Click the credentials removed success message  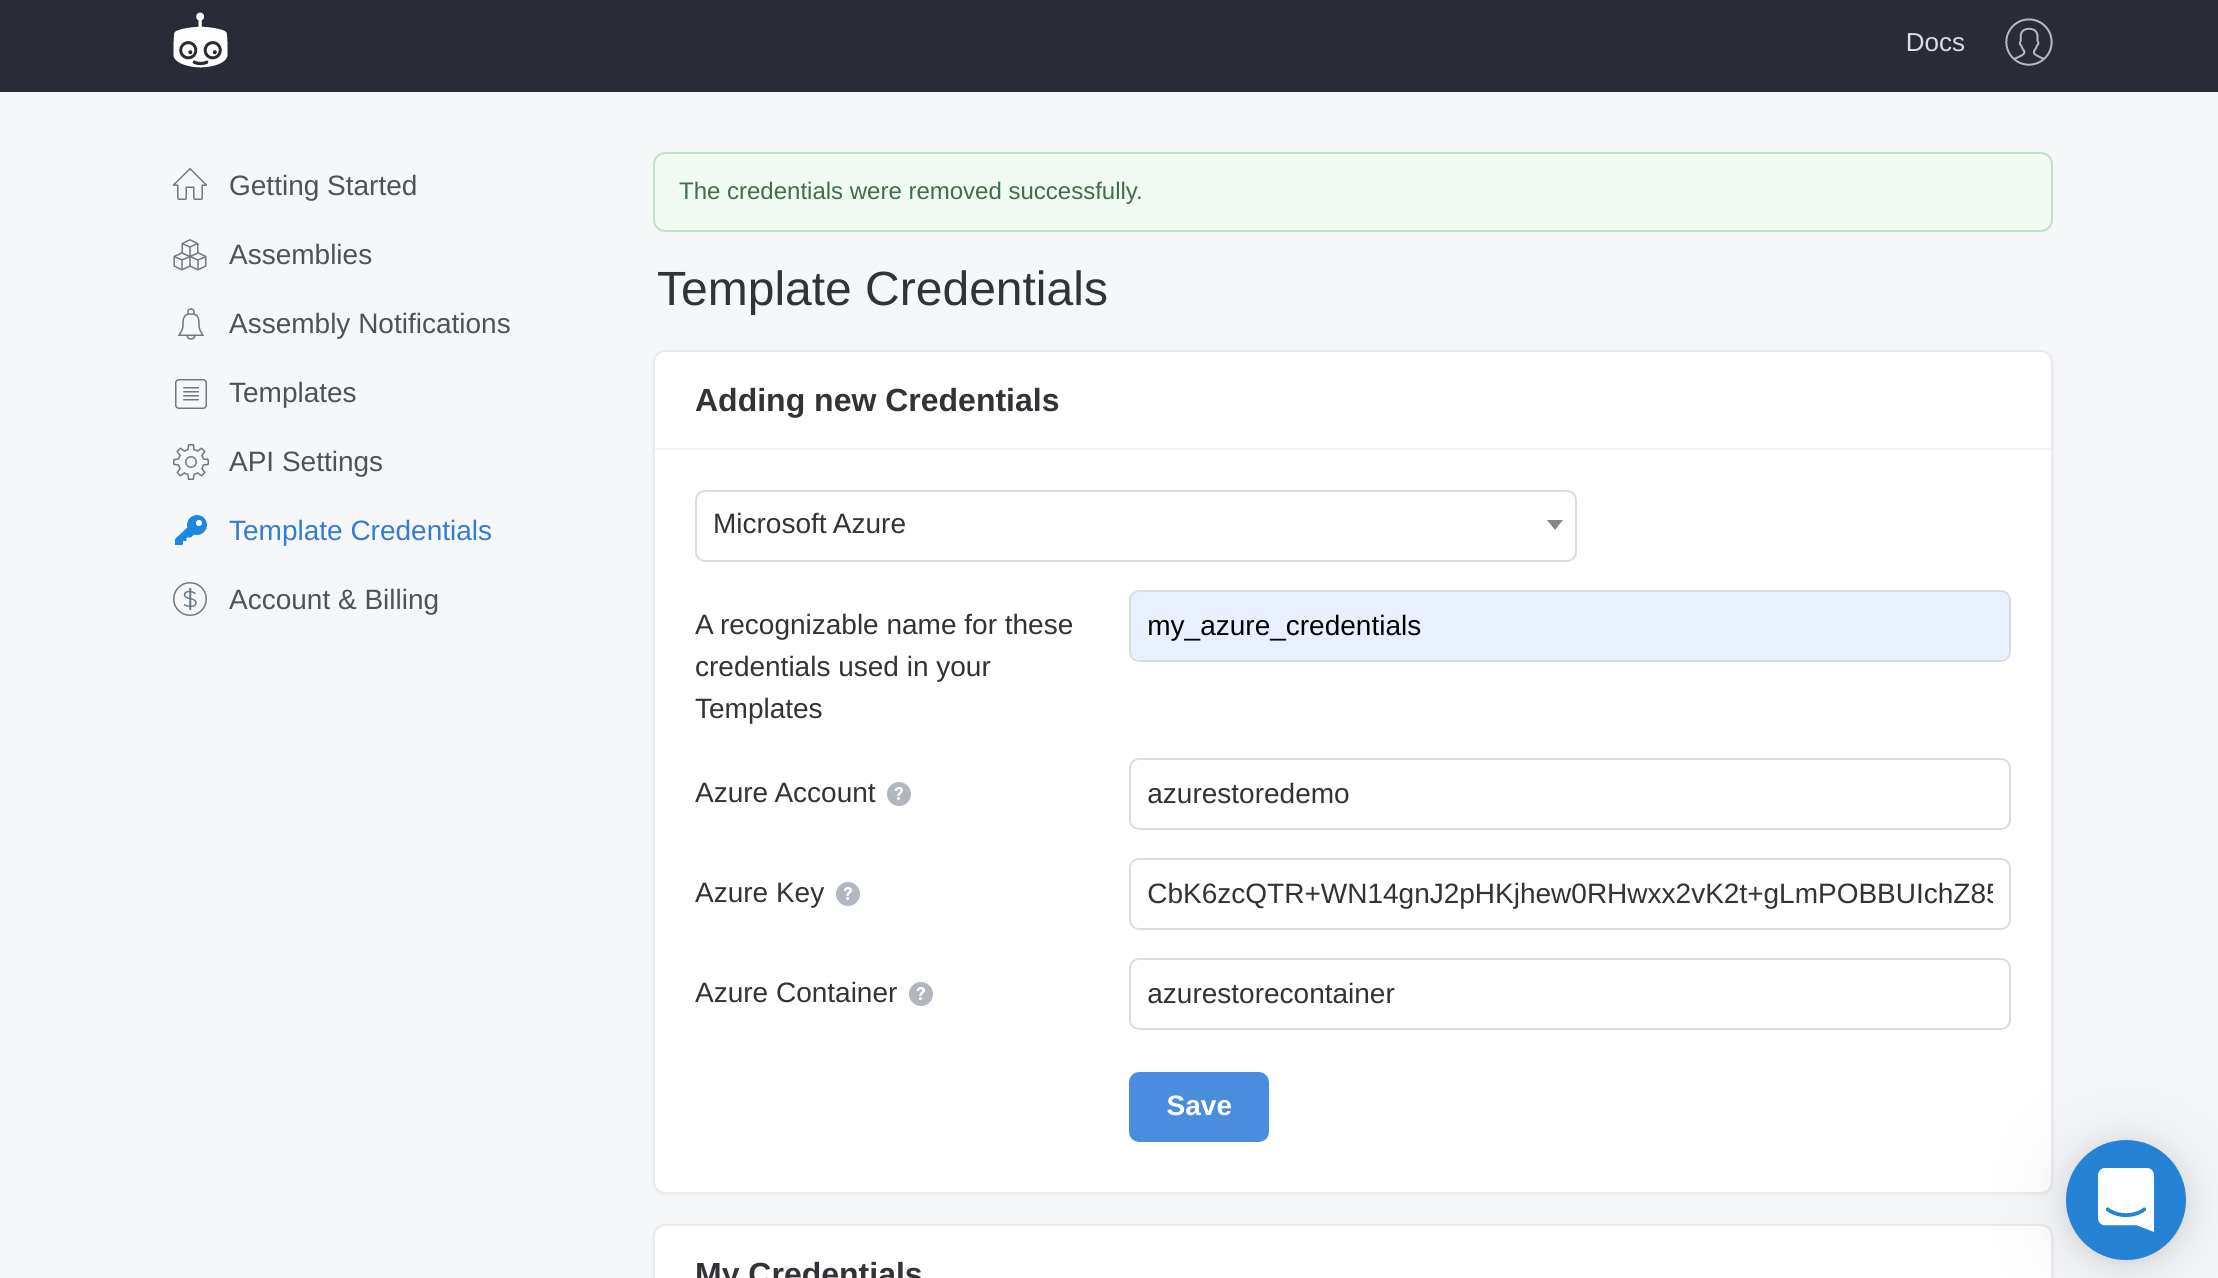pos(1352,192)
